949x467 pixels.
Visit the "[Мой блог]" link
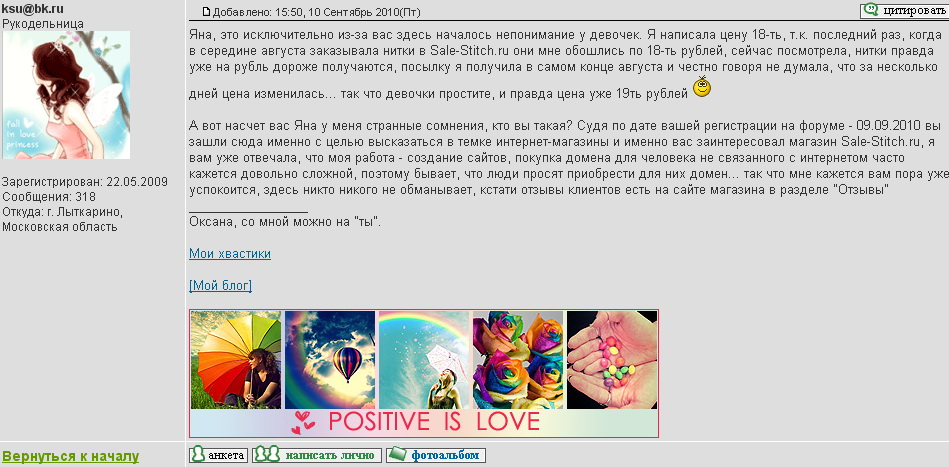click(x=220, y=286)
